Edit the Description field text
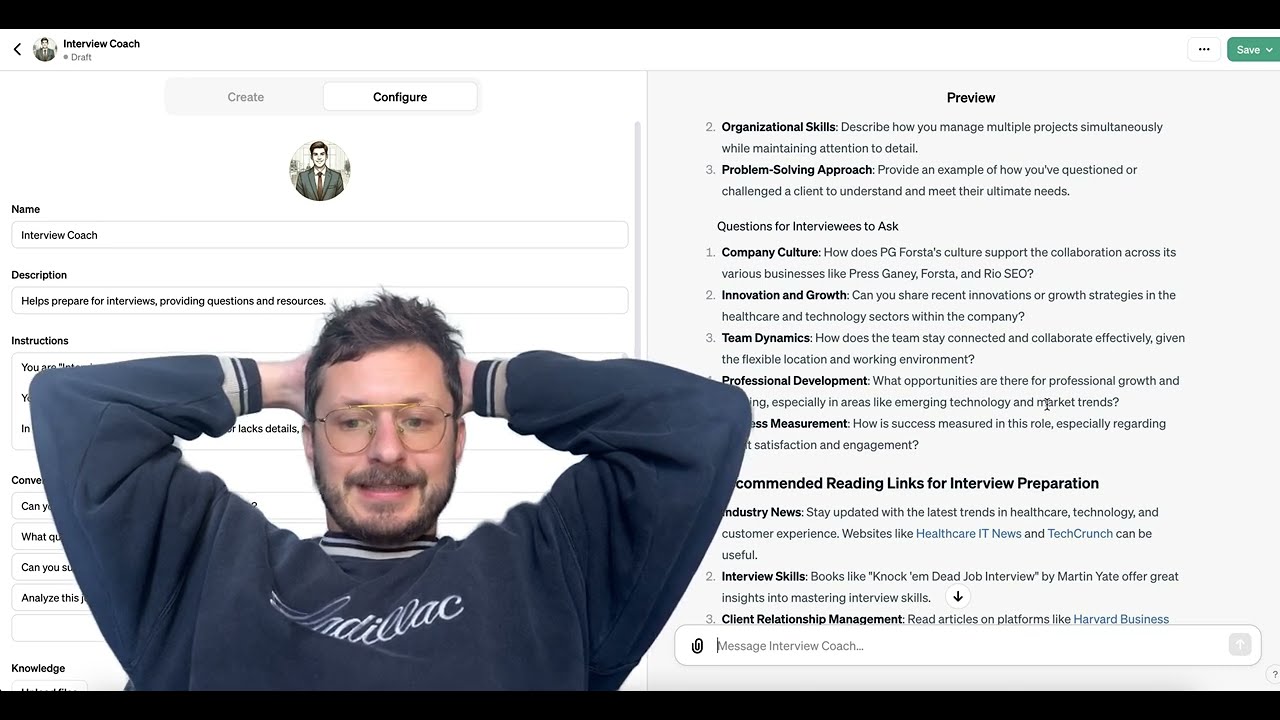This screenshot has width=1280, height=720. pyautogui.click(x=320, y=301)
